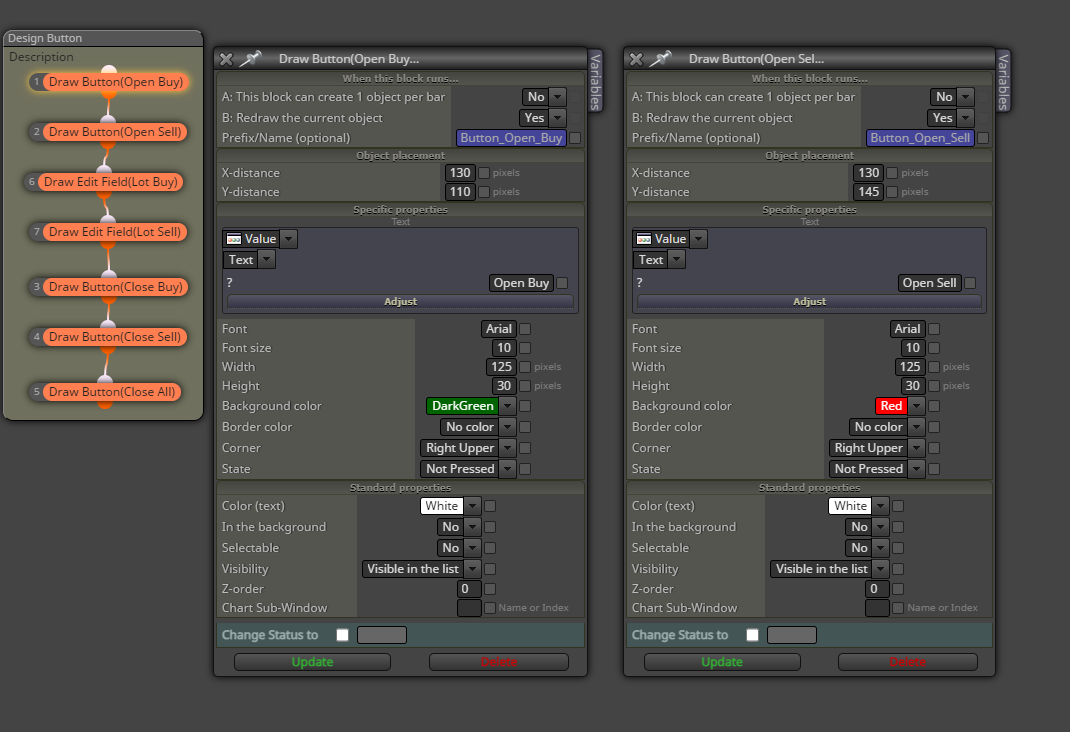Toggle the Y-distance checkbox in the Open Sell panel
This screenshot has height=732, width=1070.
(892, 192)
